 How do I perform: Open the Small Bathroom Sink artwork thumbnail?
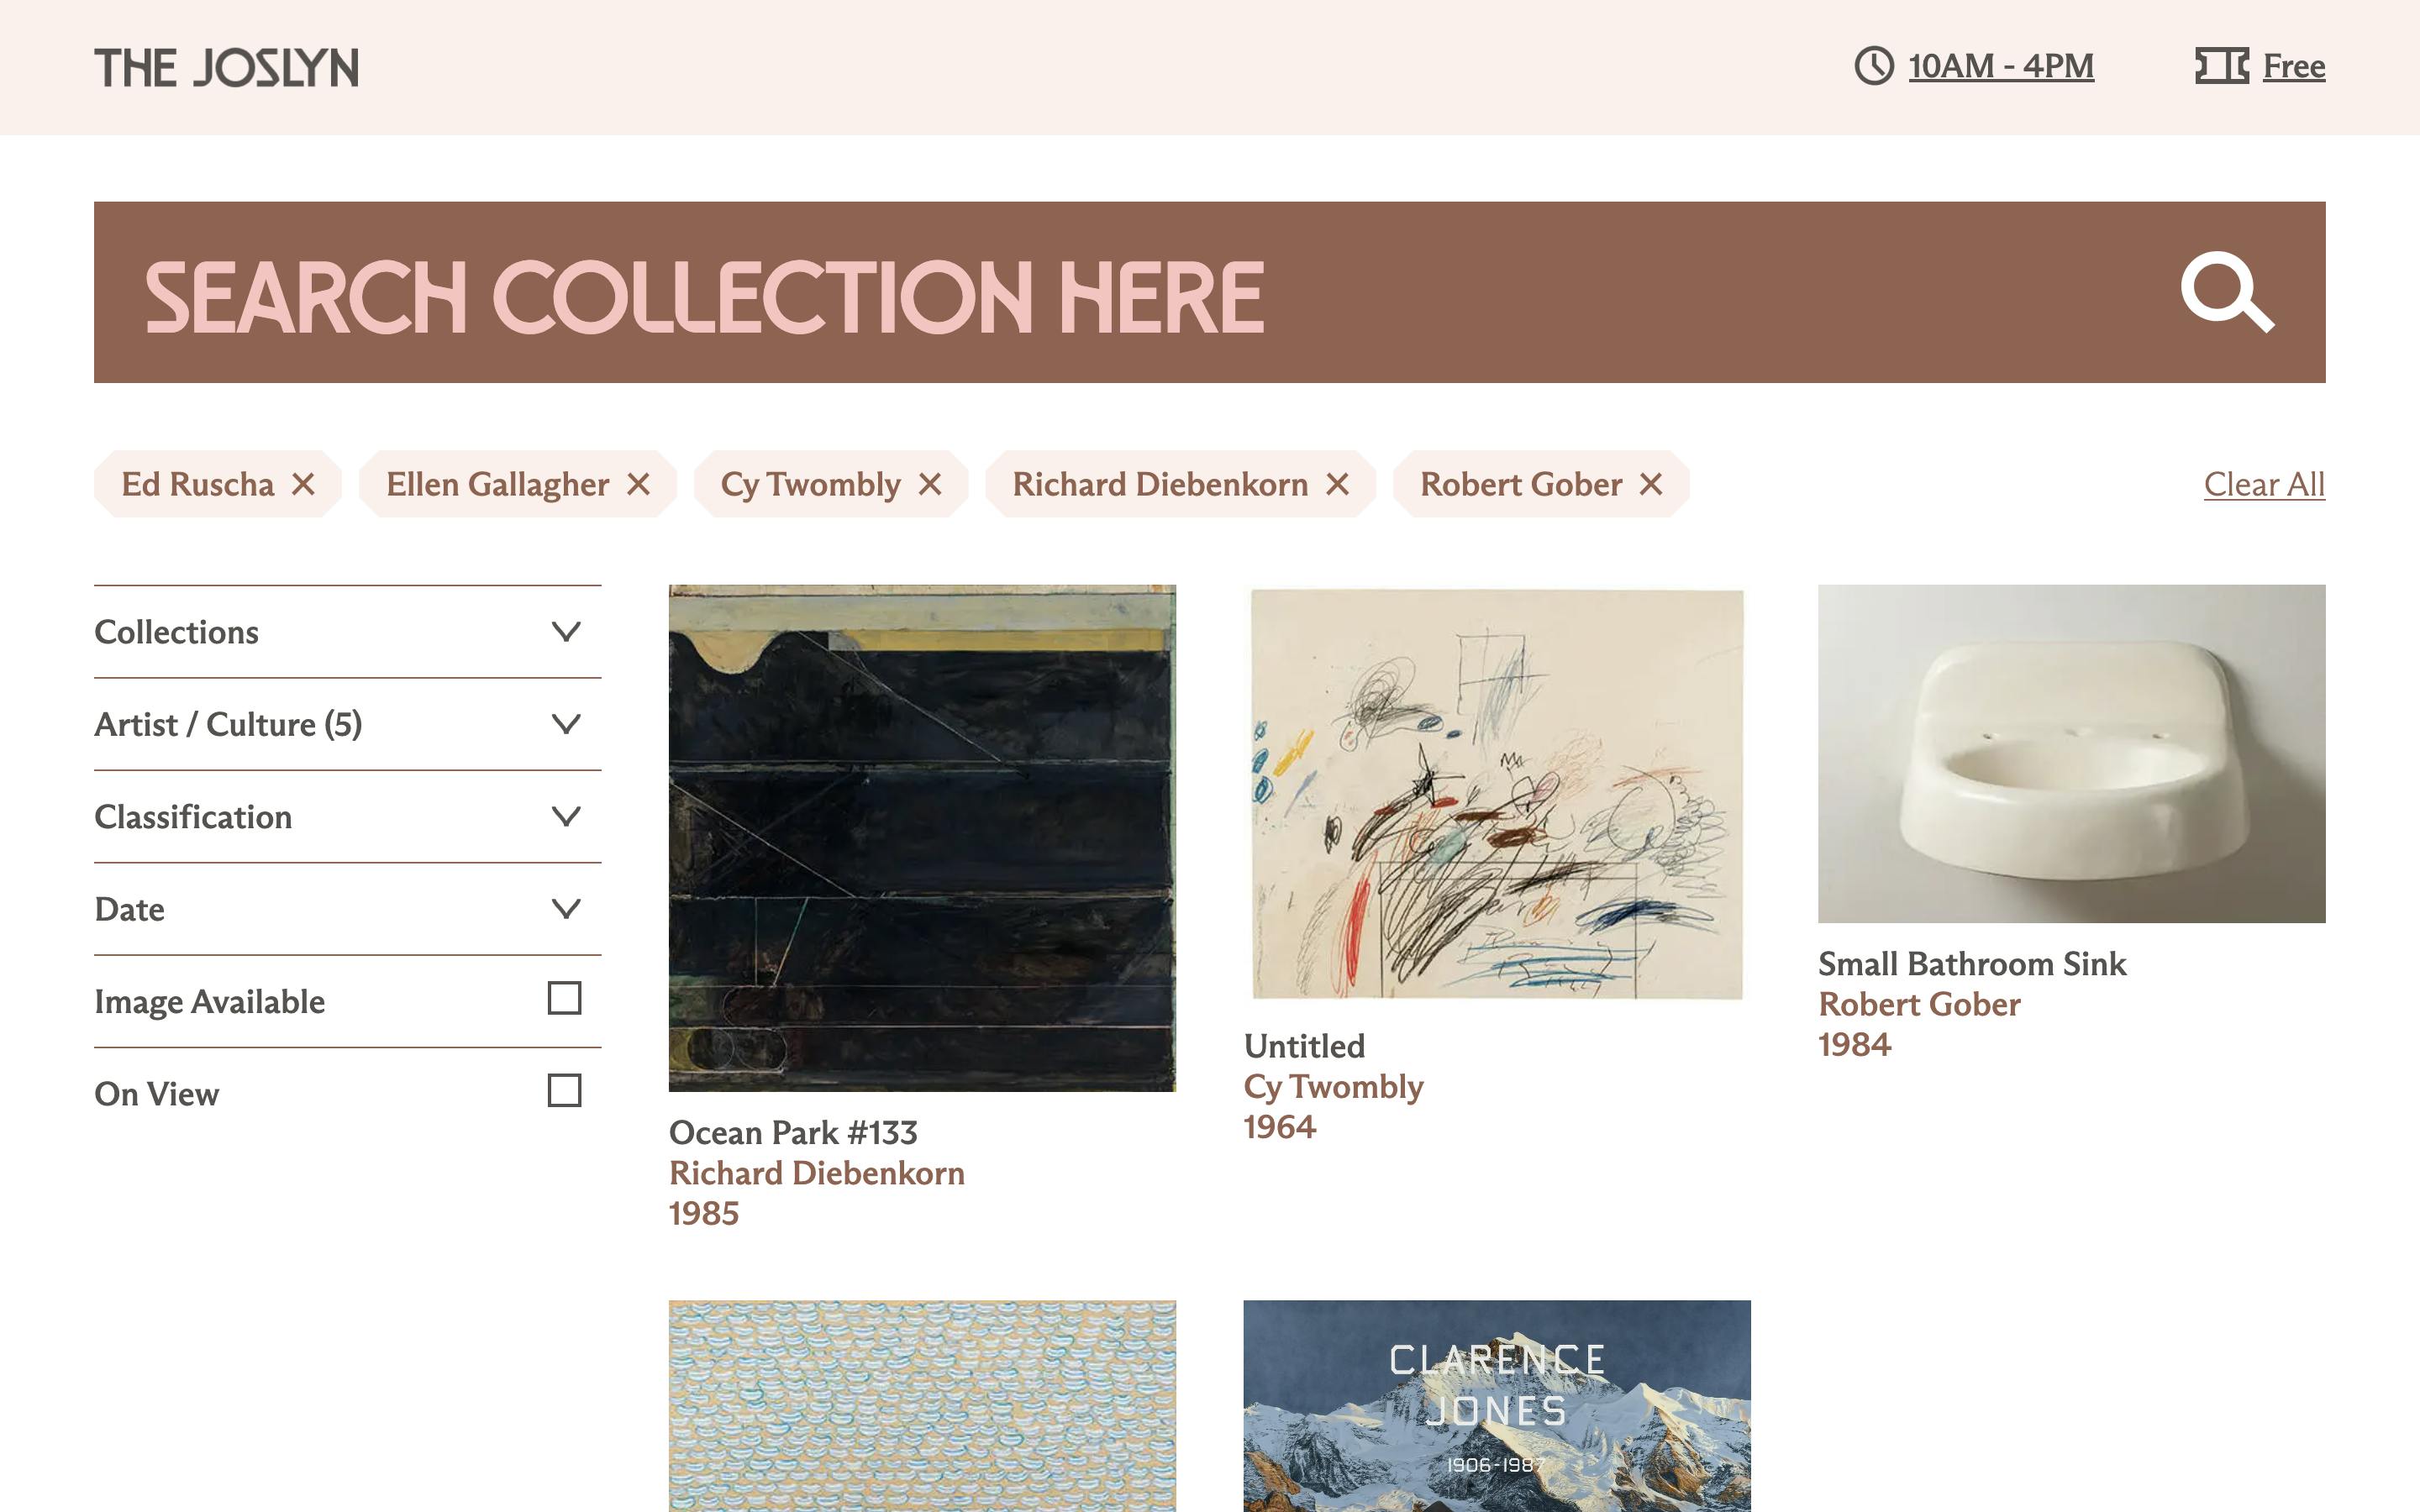pos(2070,754)
